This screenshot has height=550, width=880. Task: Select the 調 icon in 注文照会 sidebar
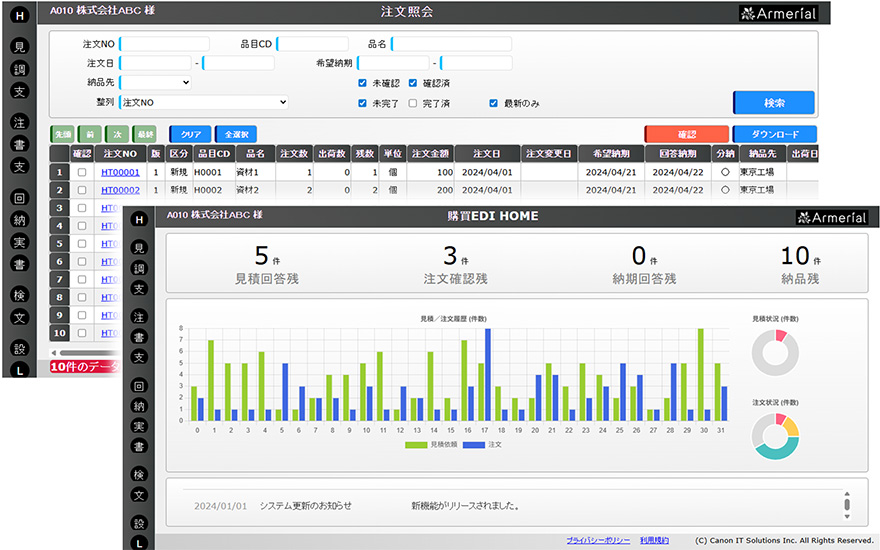pyautogui.click(x=19, y=70)
